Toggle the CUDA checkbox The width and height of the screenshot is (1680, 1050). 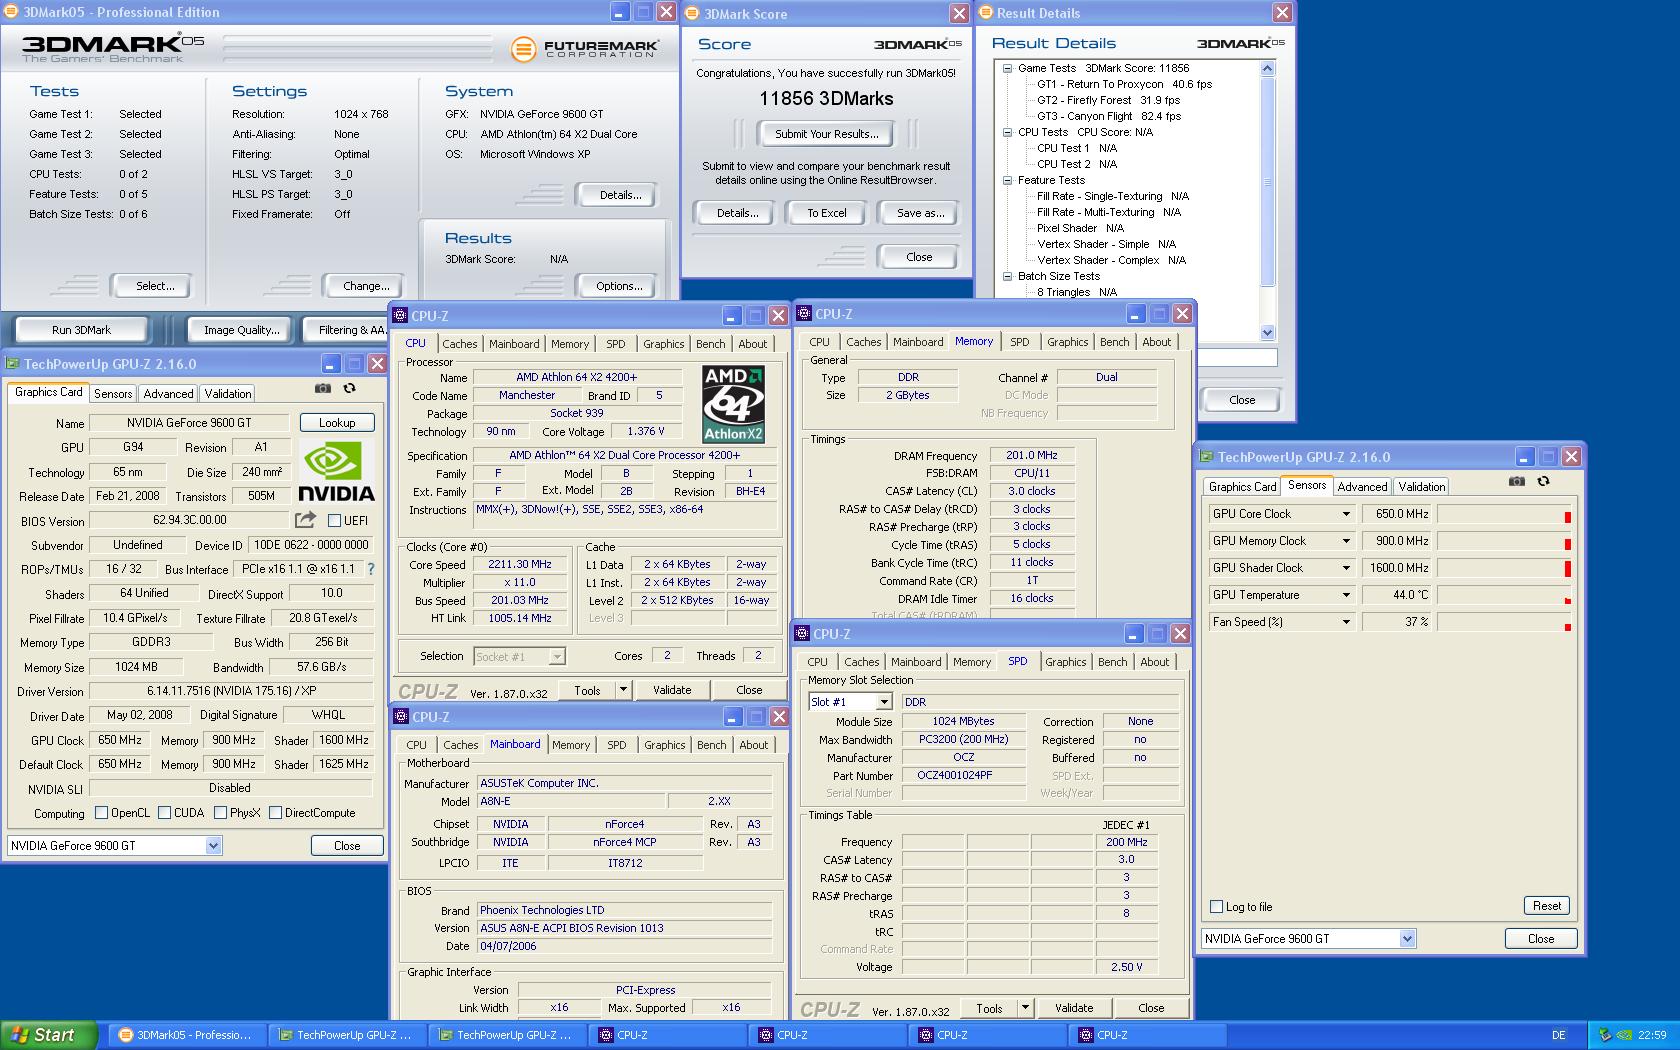(x=164, y=813)
